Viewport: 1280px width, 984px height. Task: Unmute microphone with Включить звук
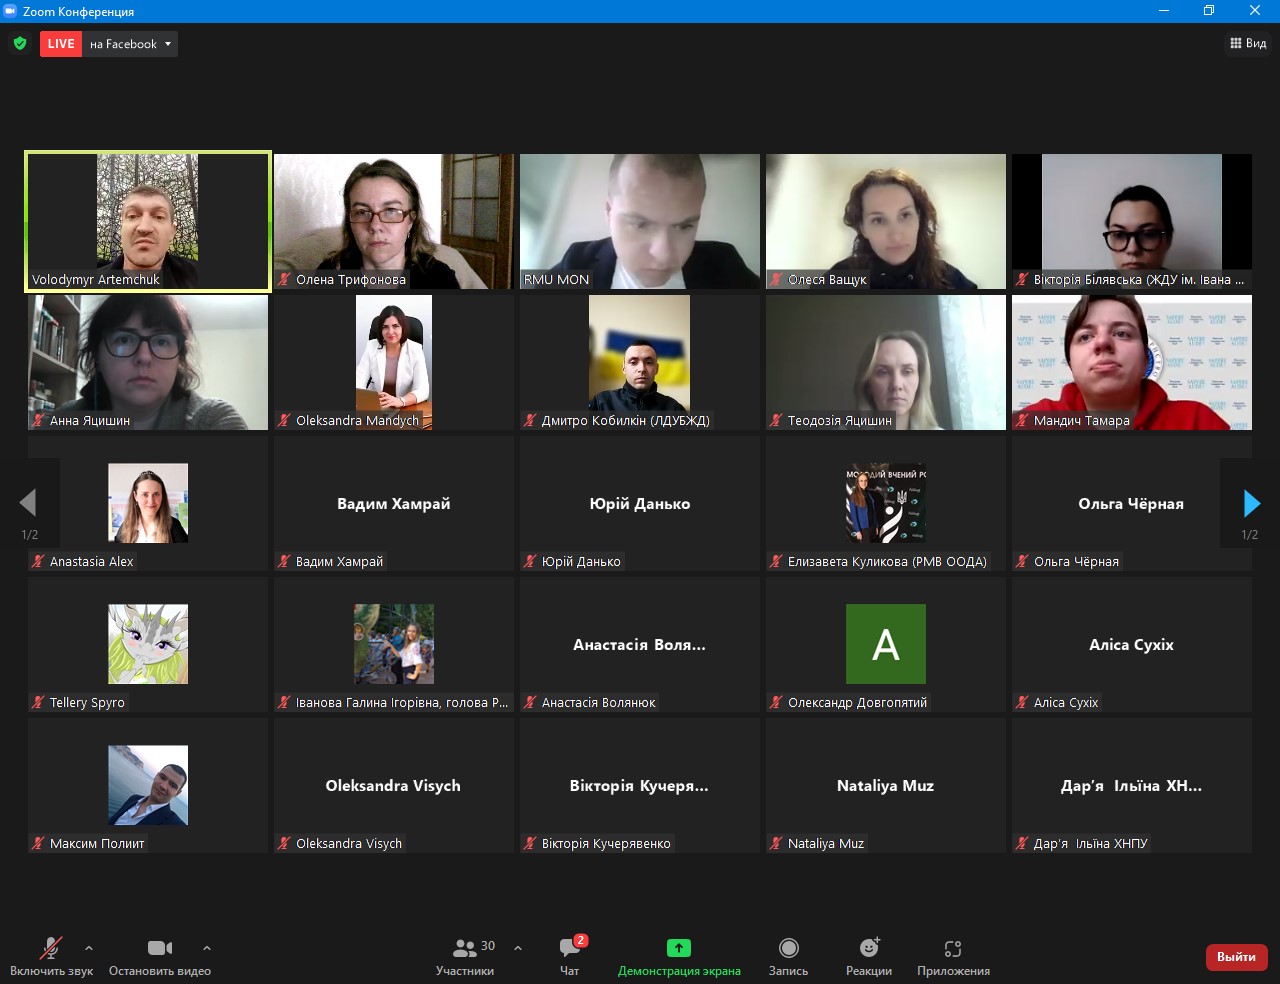51,948
